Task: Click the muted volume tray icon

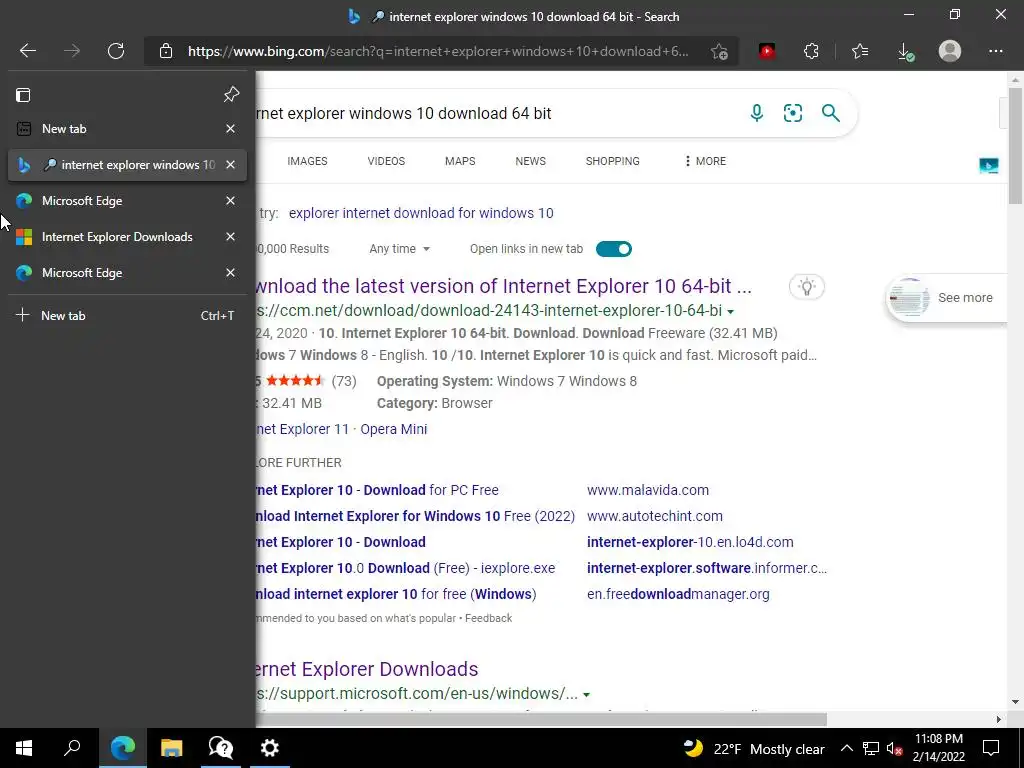Action: pyautogui.click(x=895, y=749)
